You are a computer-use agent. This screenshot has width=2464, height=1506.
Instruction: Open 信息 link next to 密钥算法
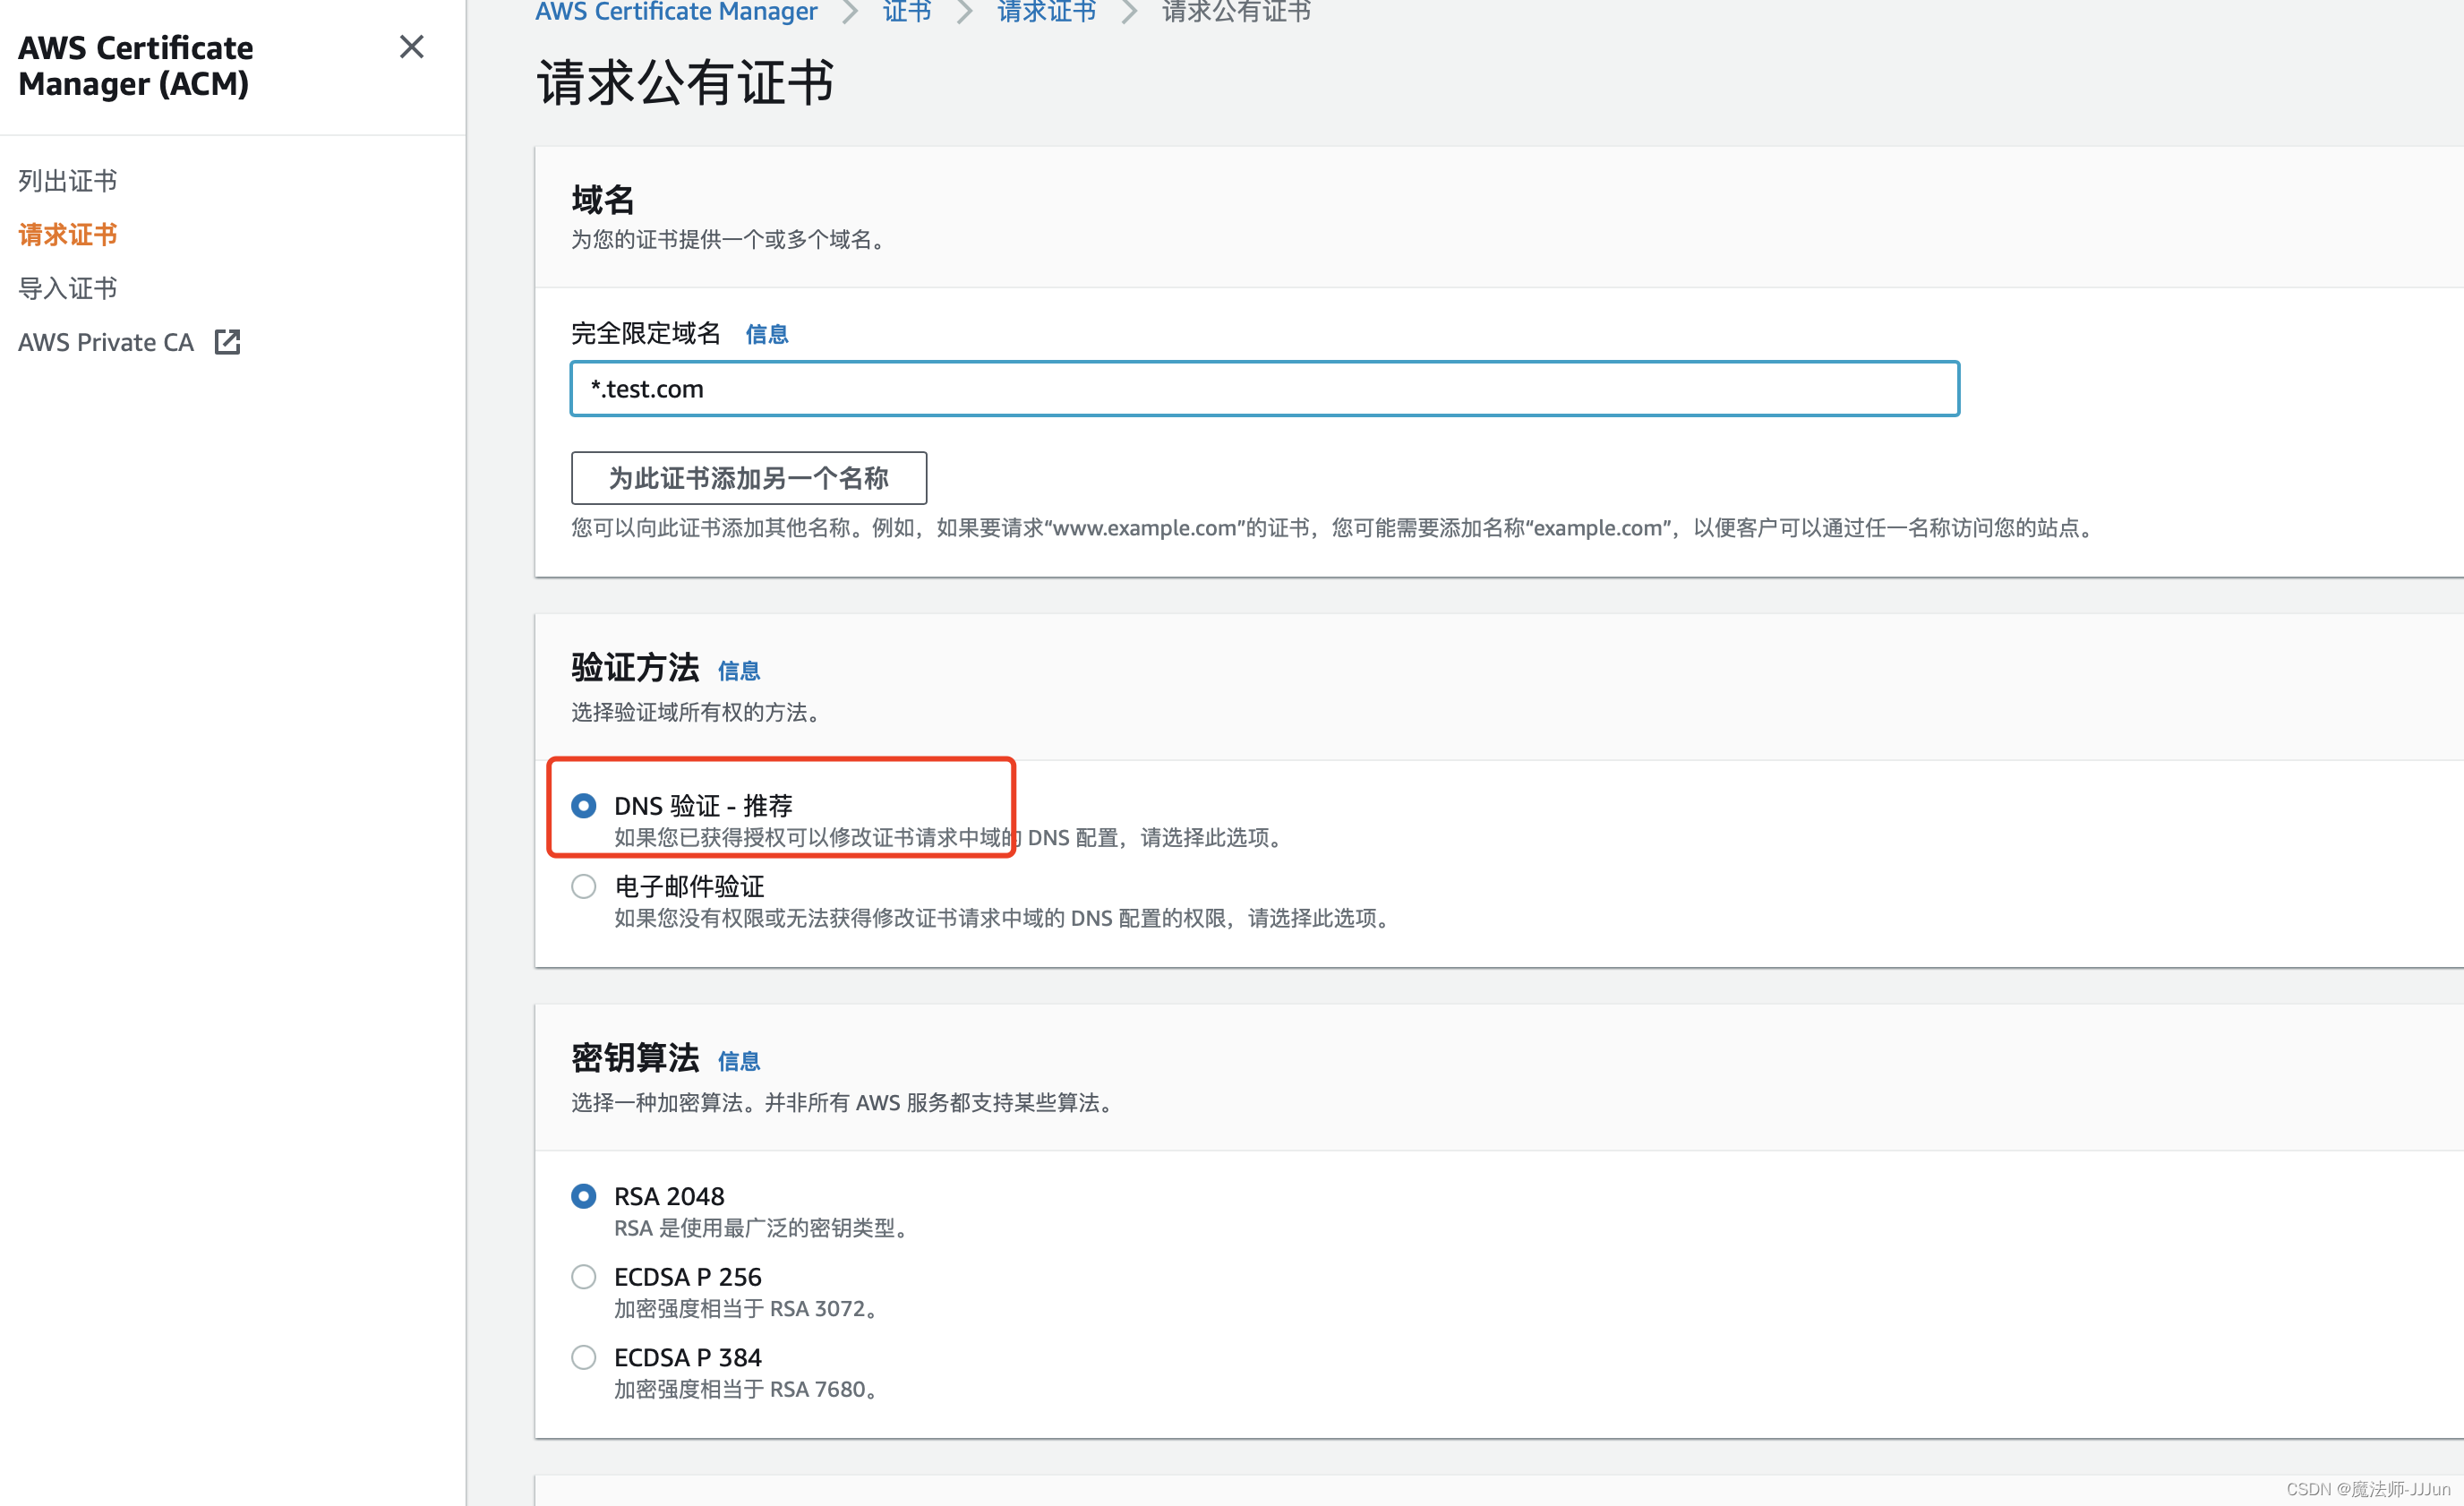tap(739, 1061)
